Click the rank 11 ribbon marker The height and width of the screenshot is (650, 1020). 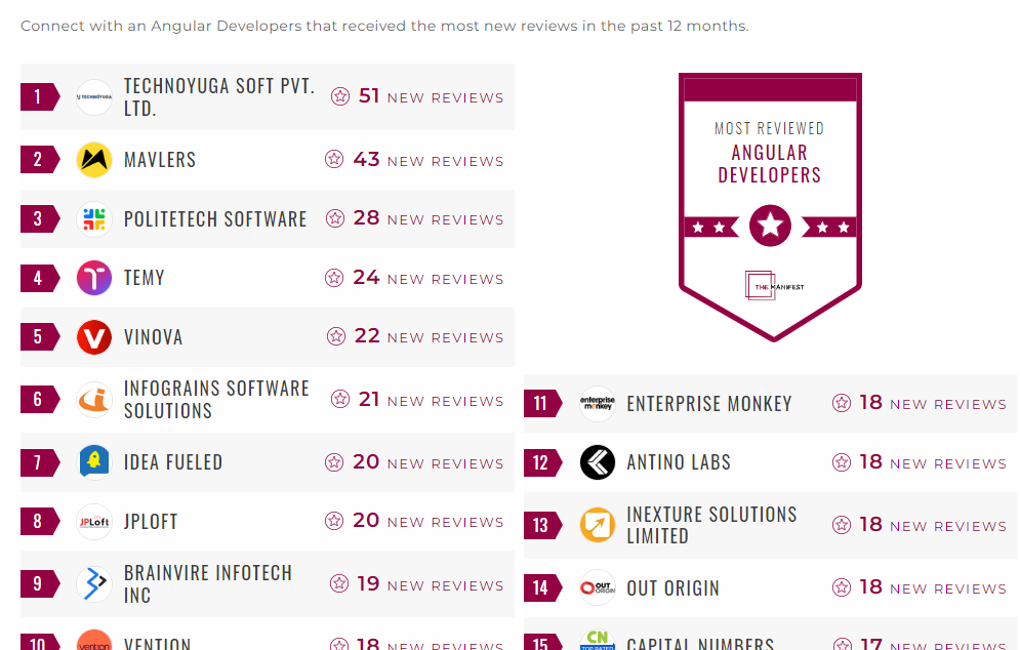pyautogui.click(x=541, y=404)
